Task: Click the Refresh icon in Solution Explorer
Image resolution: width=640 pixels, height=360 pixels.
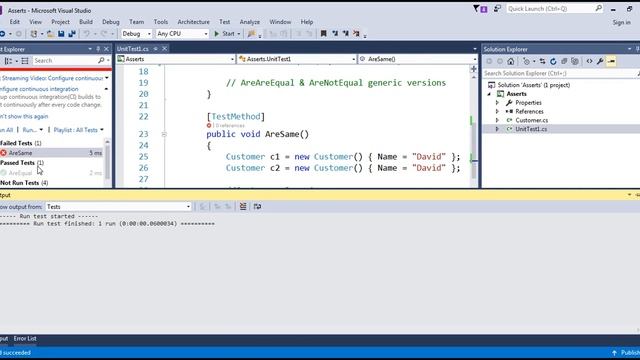Action: click(x=553, y=61)
